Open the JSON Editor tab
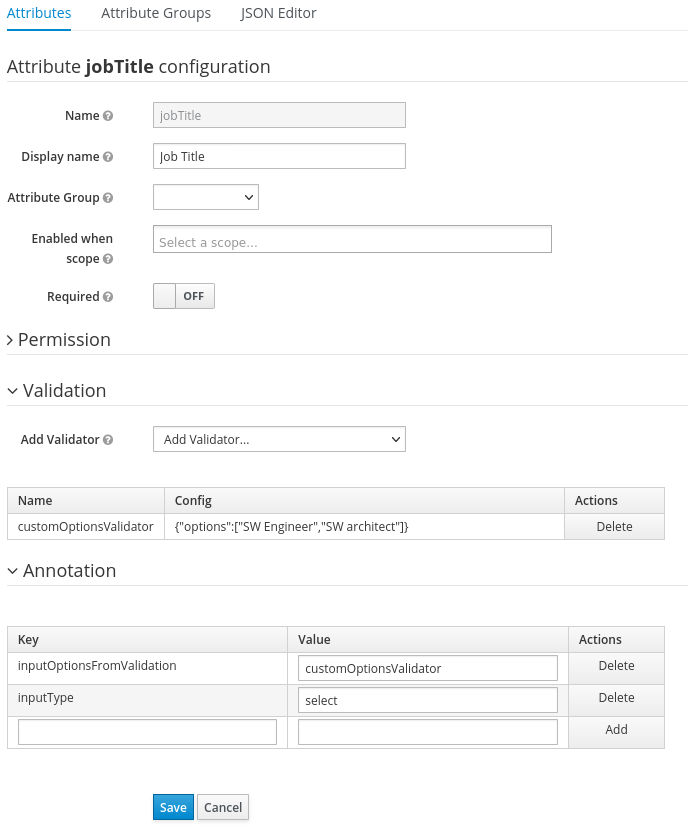The width and height of the screenshot is (688, 828). 277,13
